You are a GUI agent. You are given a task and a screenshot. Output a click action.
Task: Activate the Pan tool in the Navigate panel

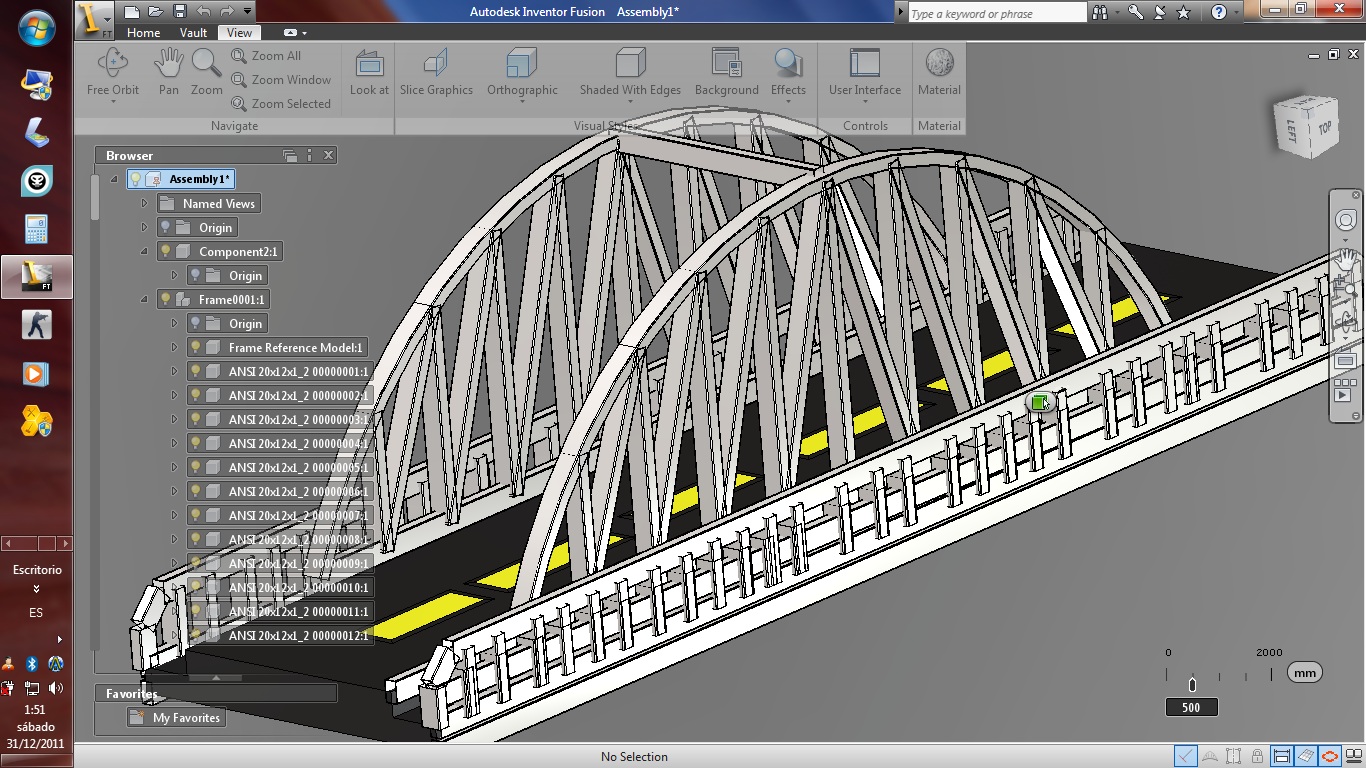click(x=168, y=72)
